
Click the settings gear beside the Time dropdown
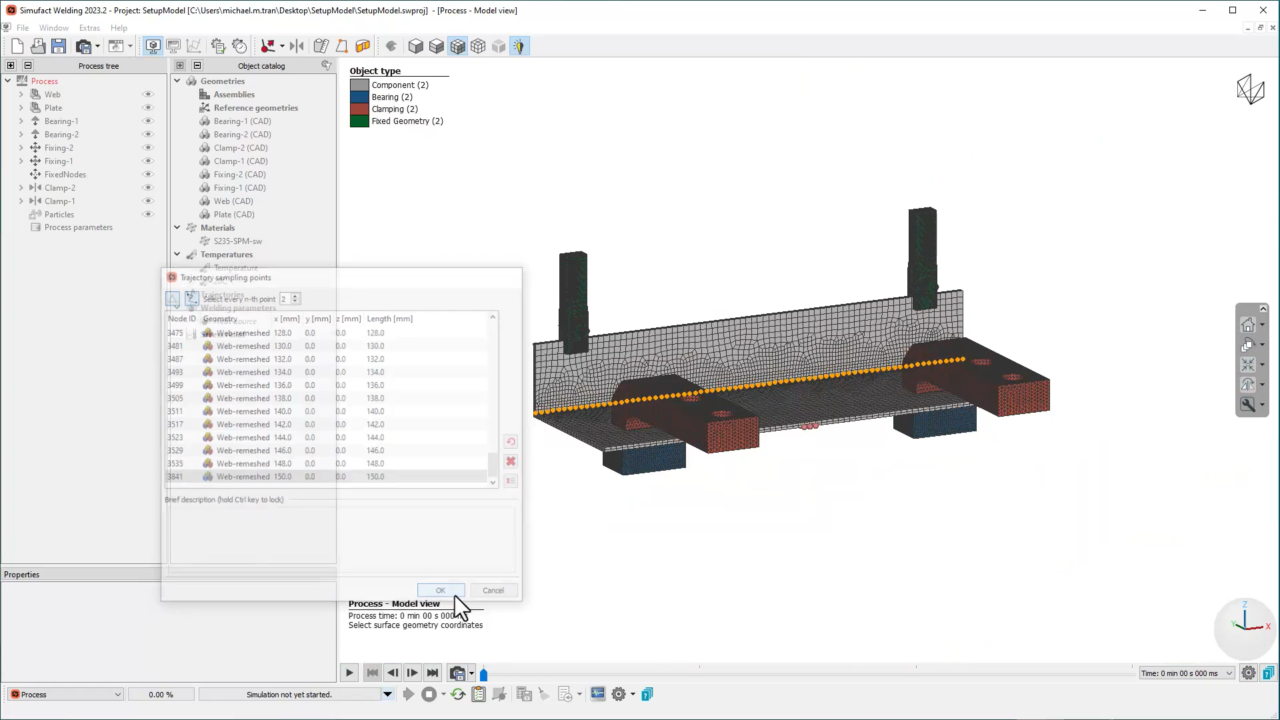pos(1249,673)
